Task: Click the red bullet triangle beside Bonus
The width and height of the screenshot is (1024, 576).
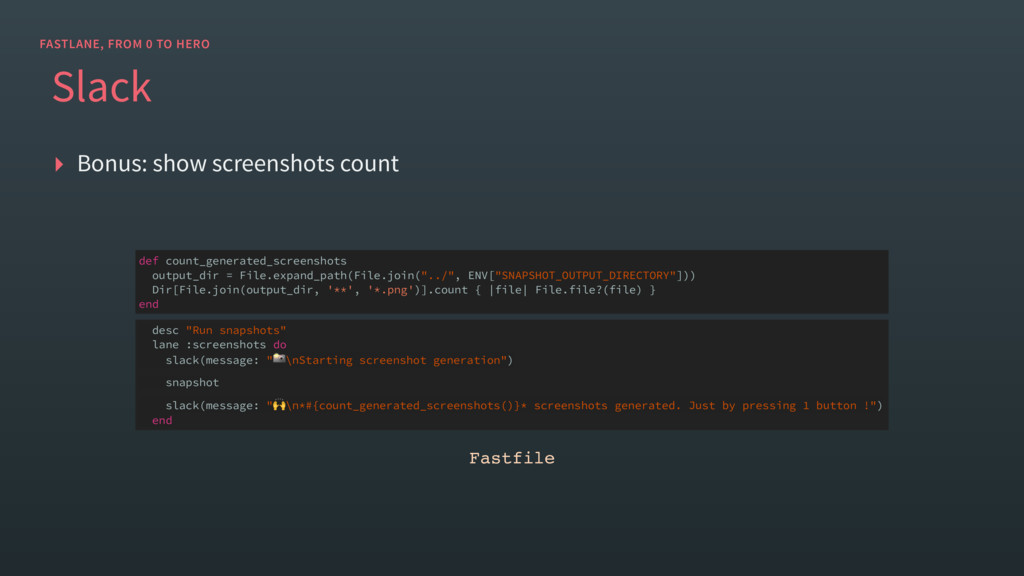Action: pyautogui.click(x=59, y=164)
